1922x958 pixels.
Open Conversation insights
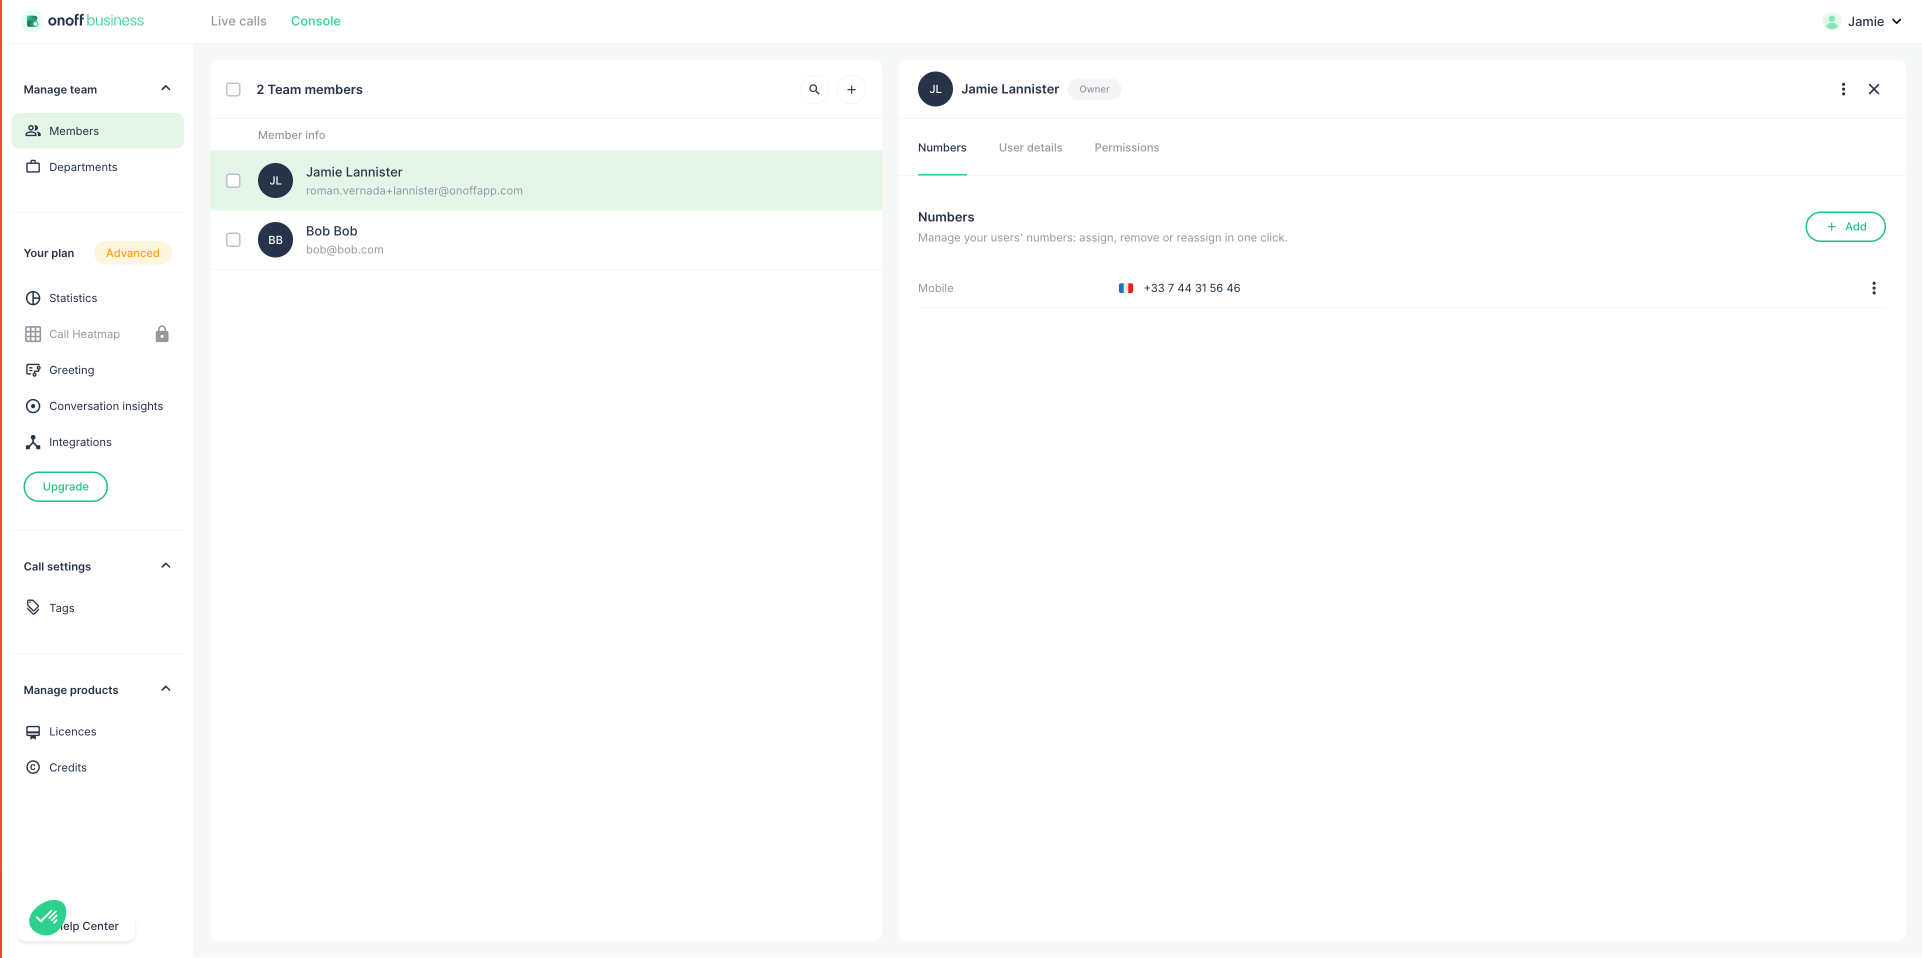click(98, 406)
